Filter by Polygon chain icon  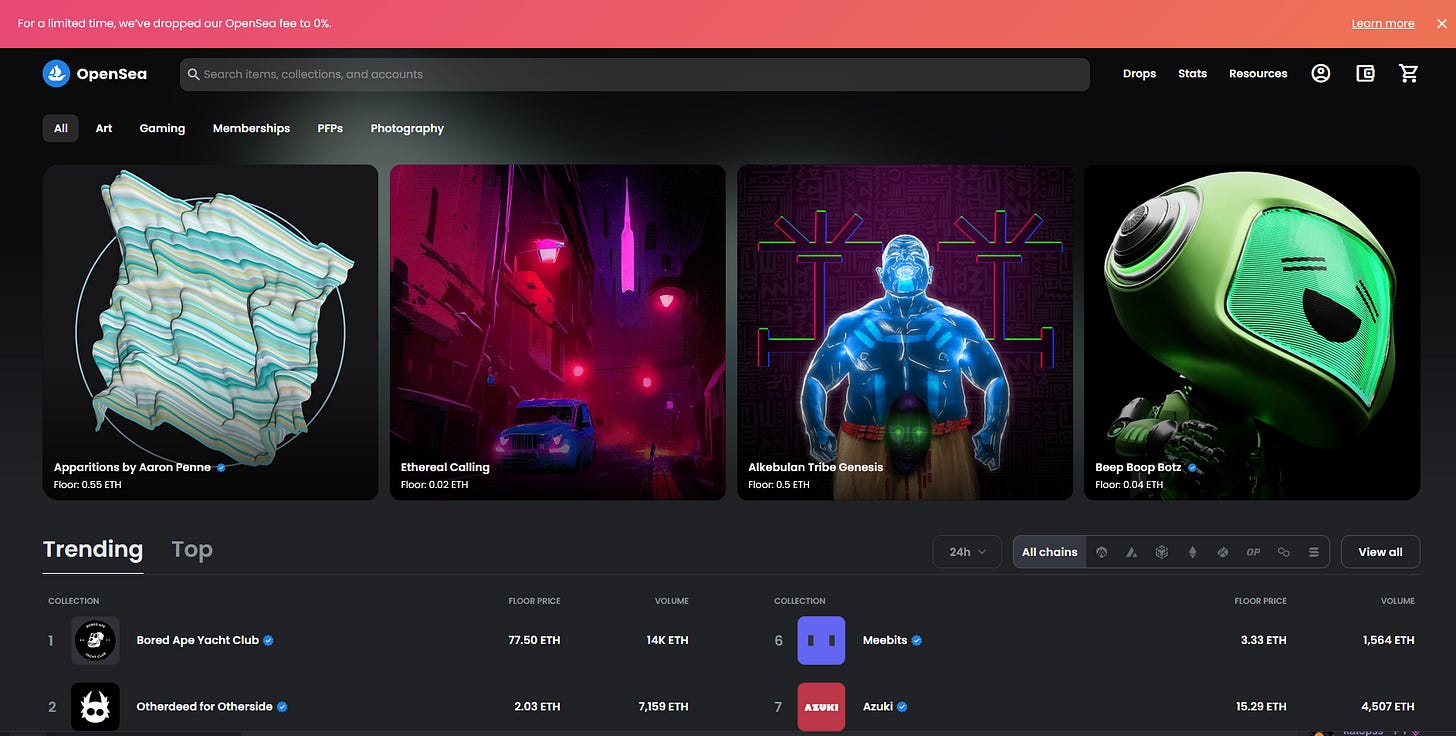click(1284, 552)
